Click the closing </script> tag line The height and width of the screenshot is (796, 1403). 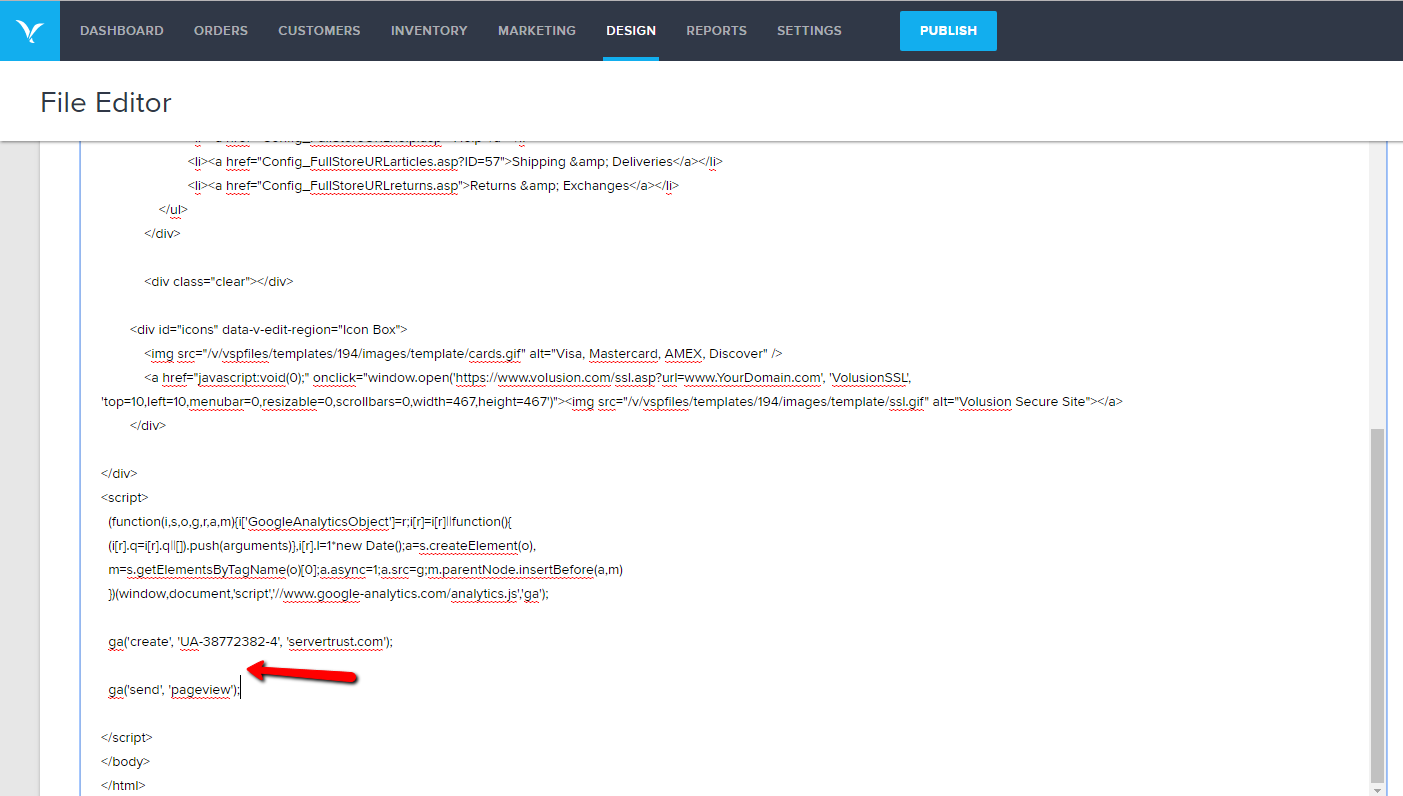[x=127, y=737]
